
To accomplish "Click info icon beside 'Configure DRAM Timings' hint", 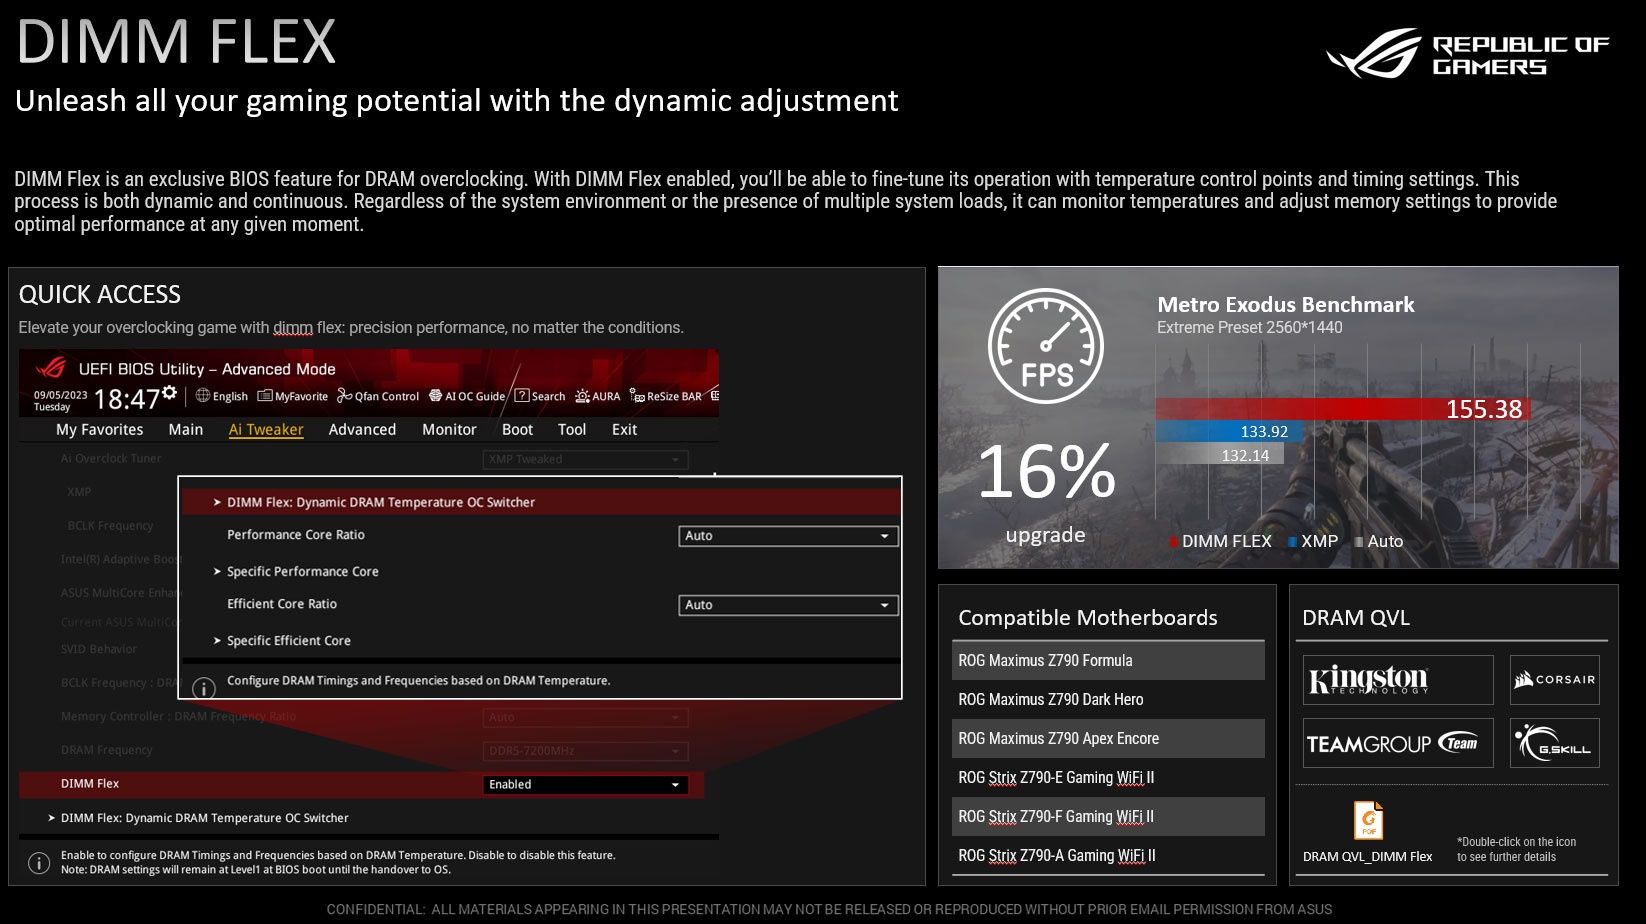I will [203, 688].
